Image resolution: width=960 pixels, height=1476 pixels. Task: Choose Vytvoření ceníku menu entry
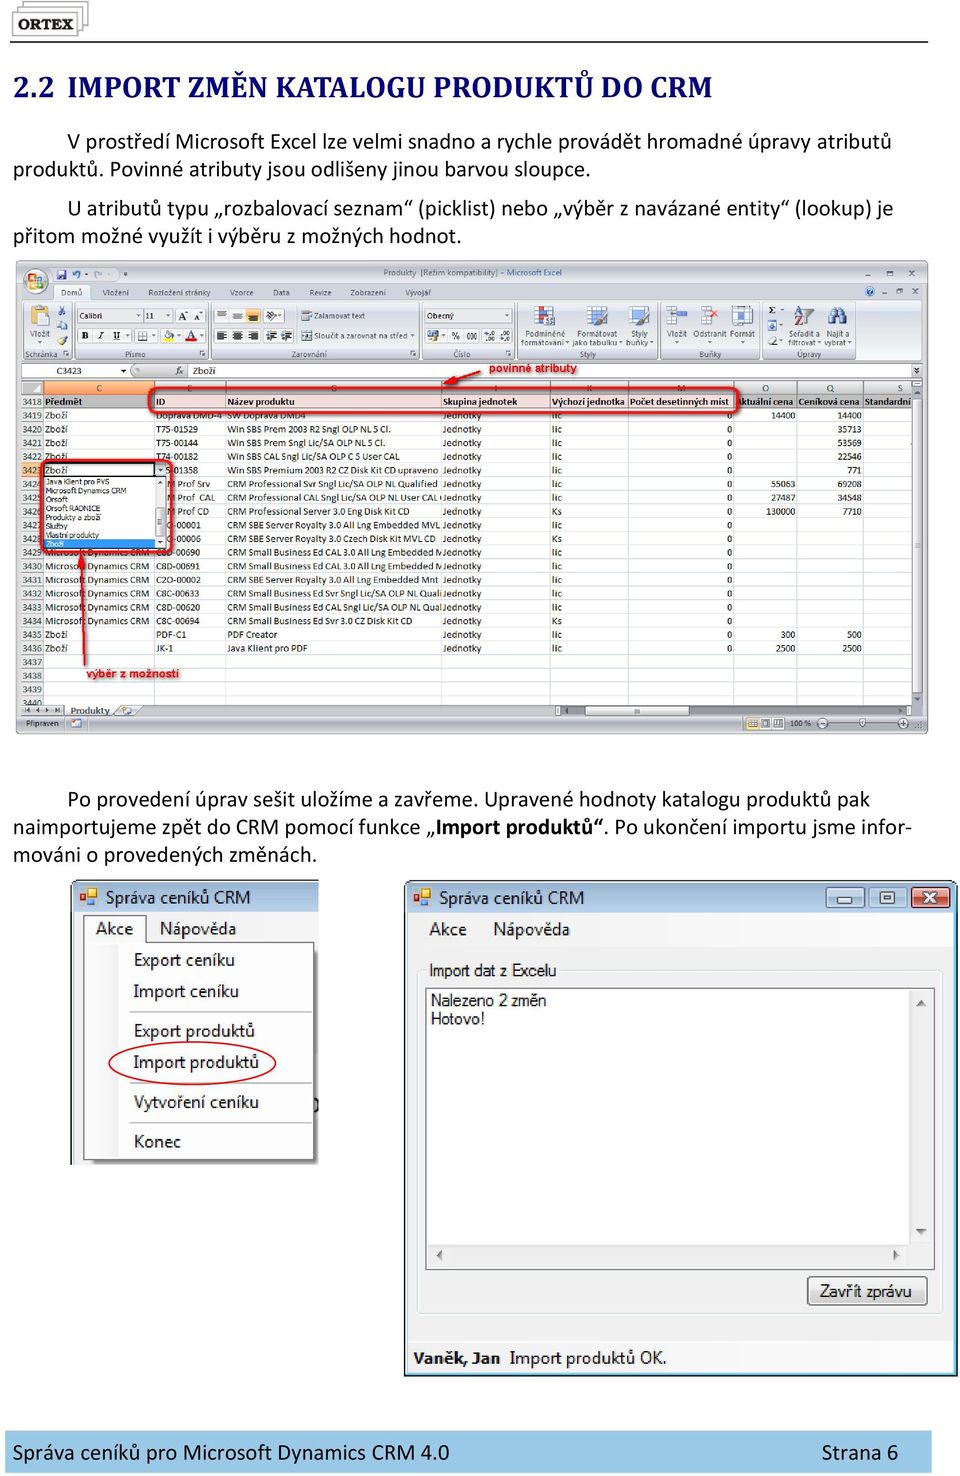click(x=196, y=1102)
